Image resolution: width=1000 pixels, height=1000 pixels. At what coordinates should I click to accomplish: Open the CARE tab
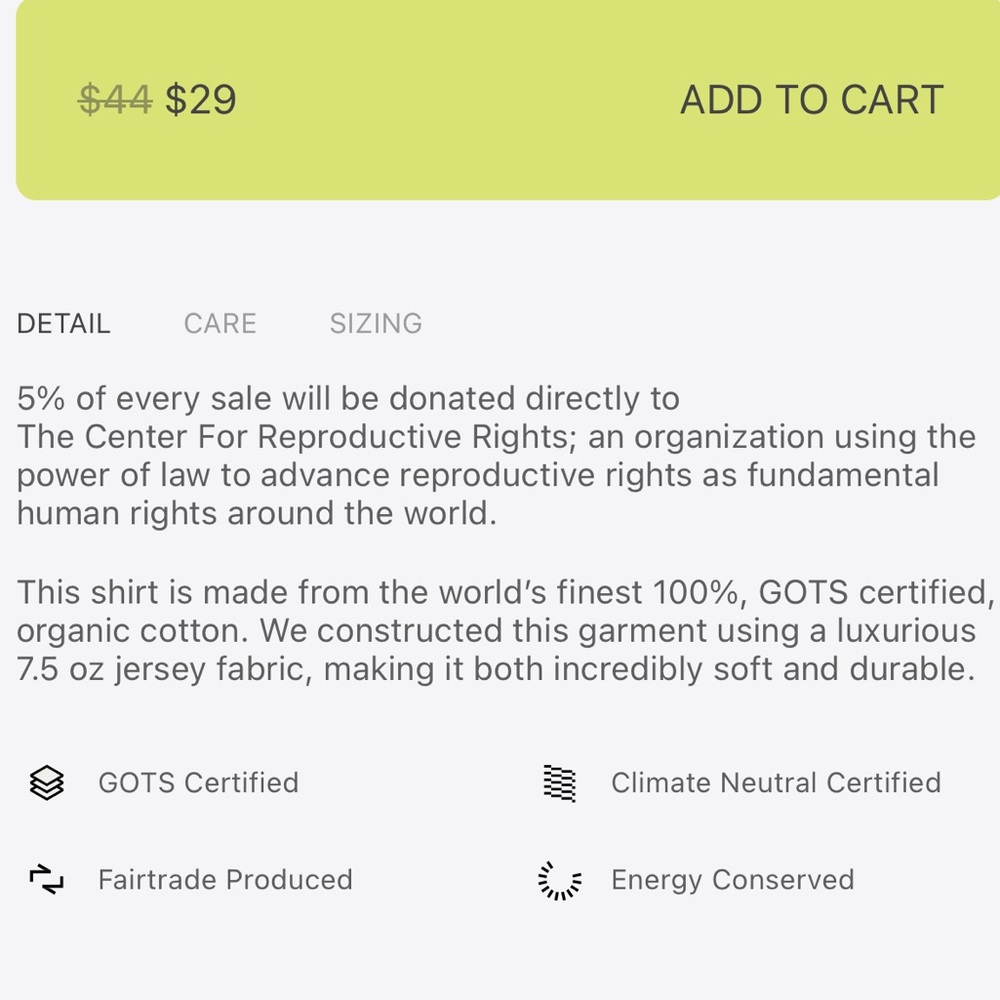click(220, 324)
